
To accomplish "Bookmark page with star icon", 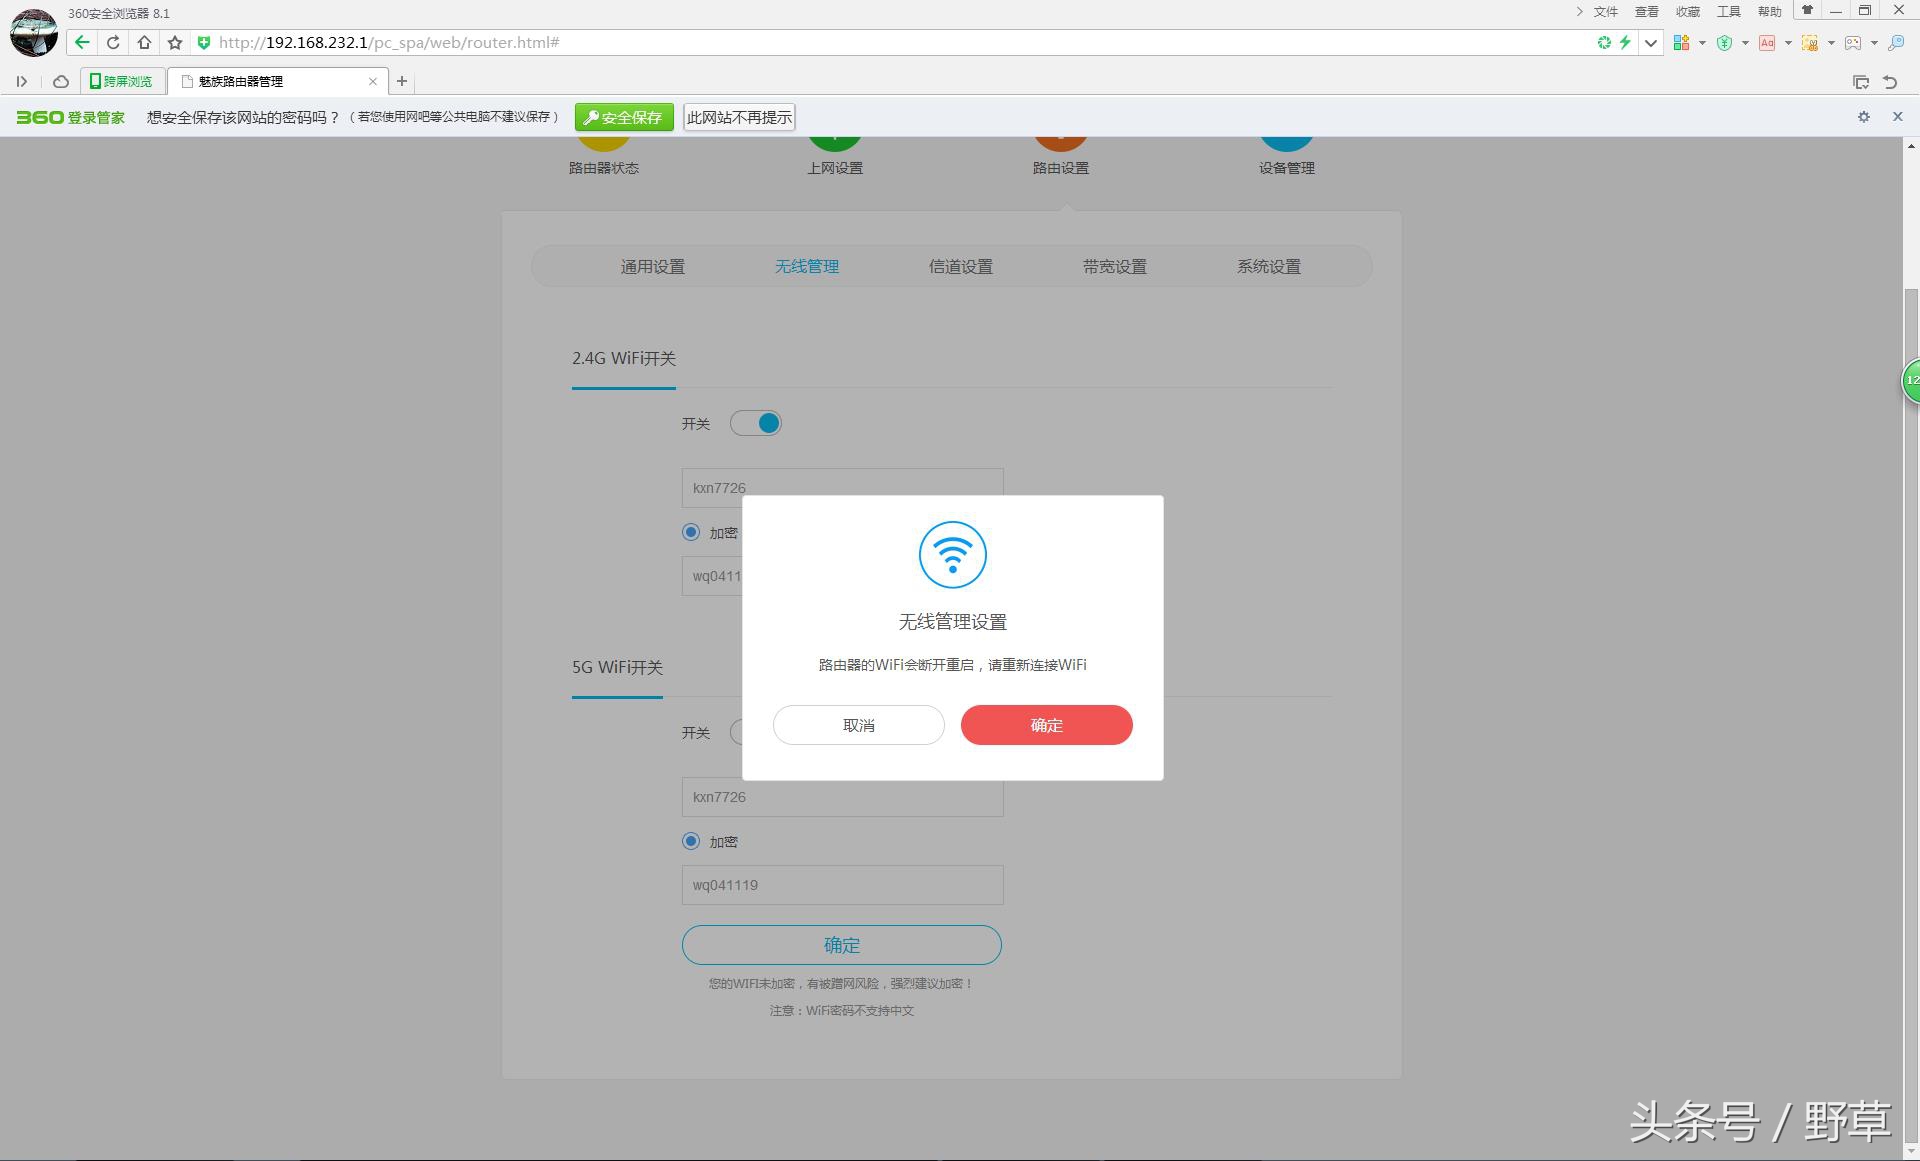I will tap(175, 42).
